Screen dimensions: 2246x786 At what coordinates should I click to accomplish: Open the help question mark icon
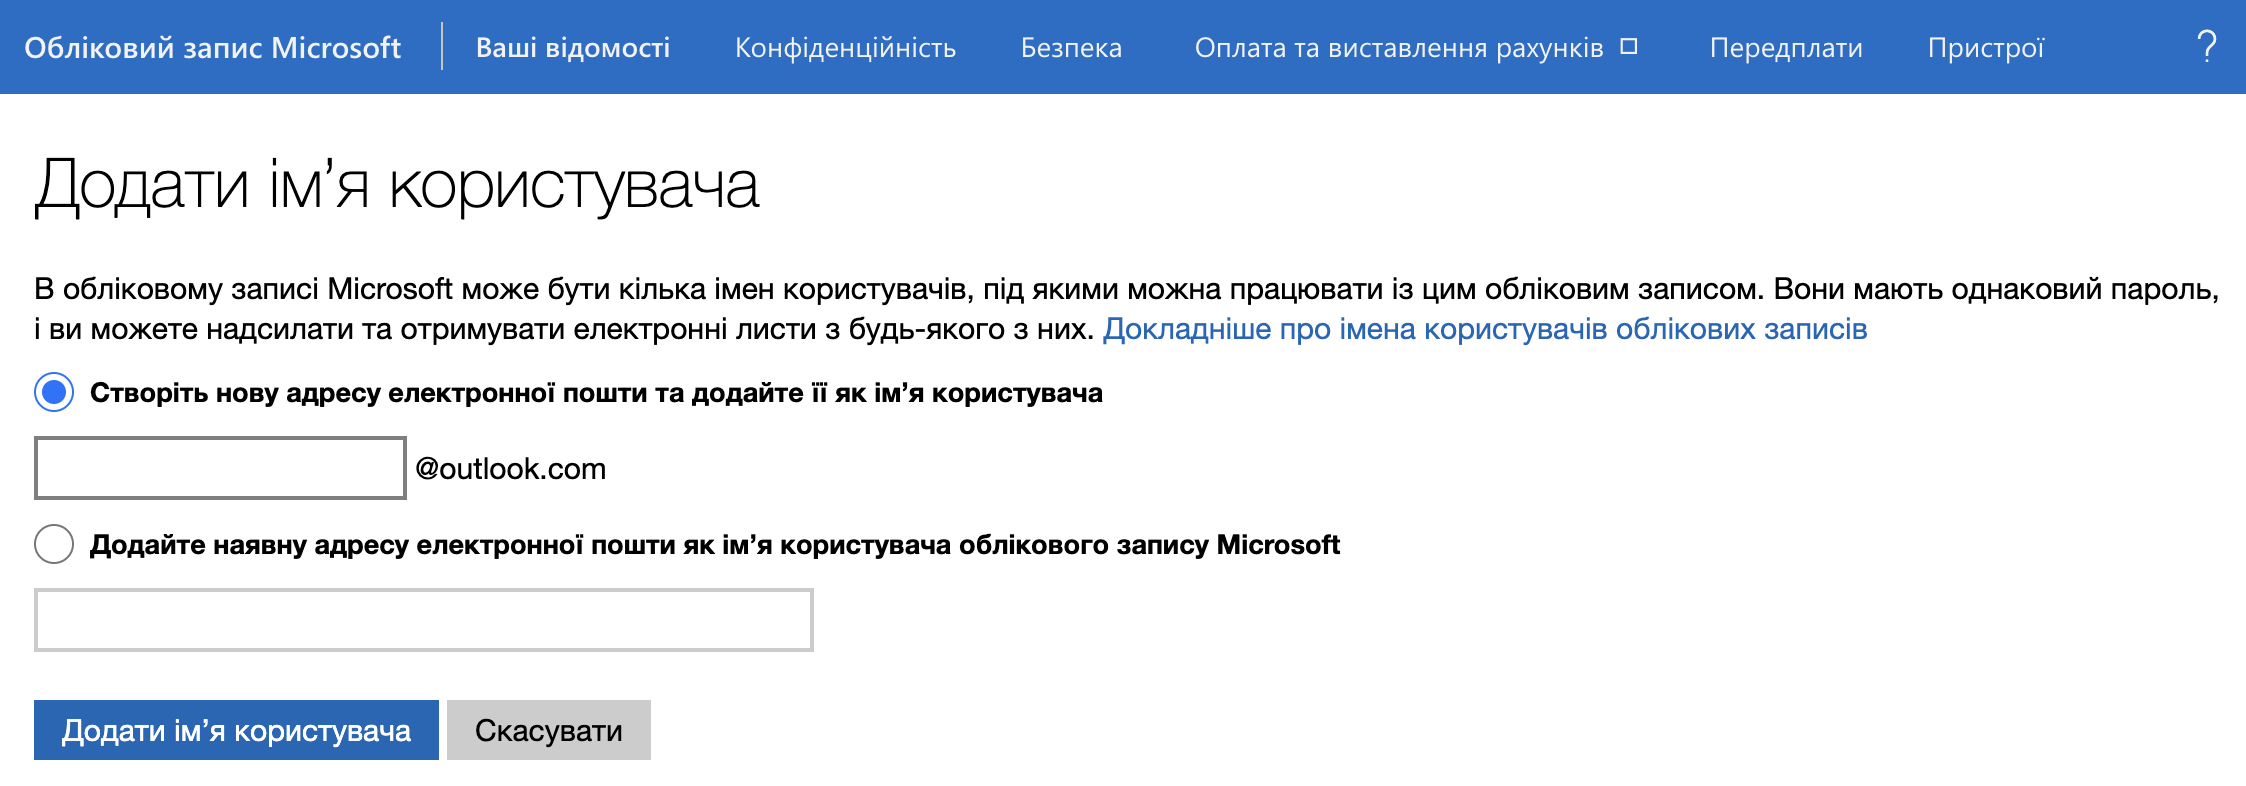[2206, 47]
